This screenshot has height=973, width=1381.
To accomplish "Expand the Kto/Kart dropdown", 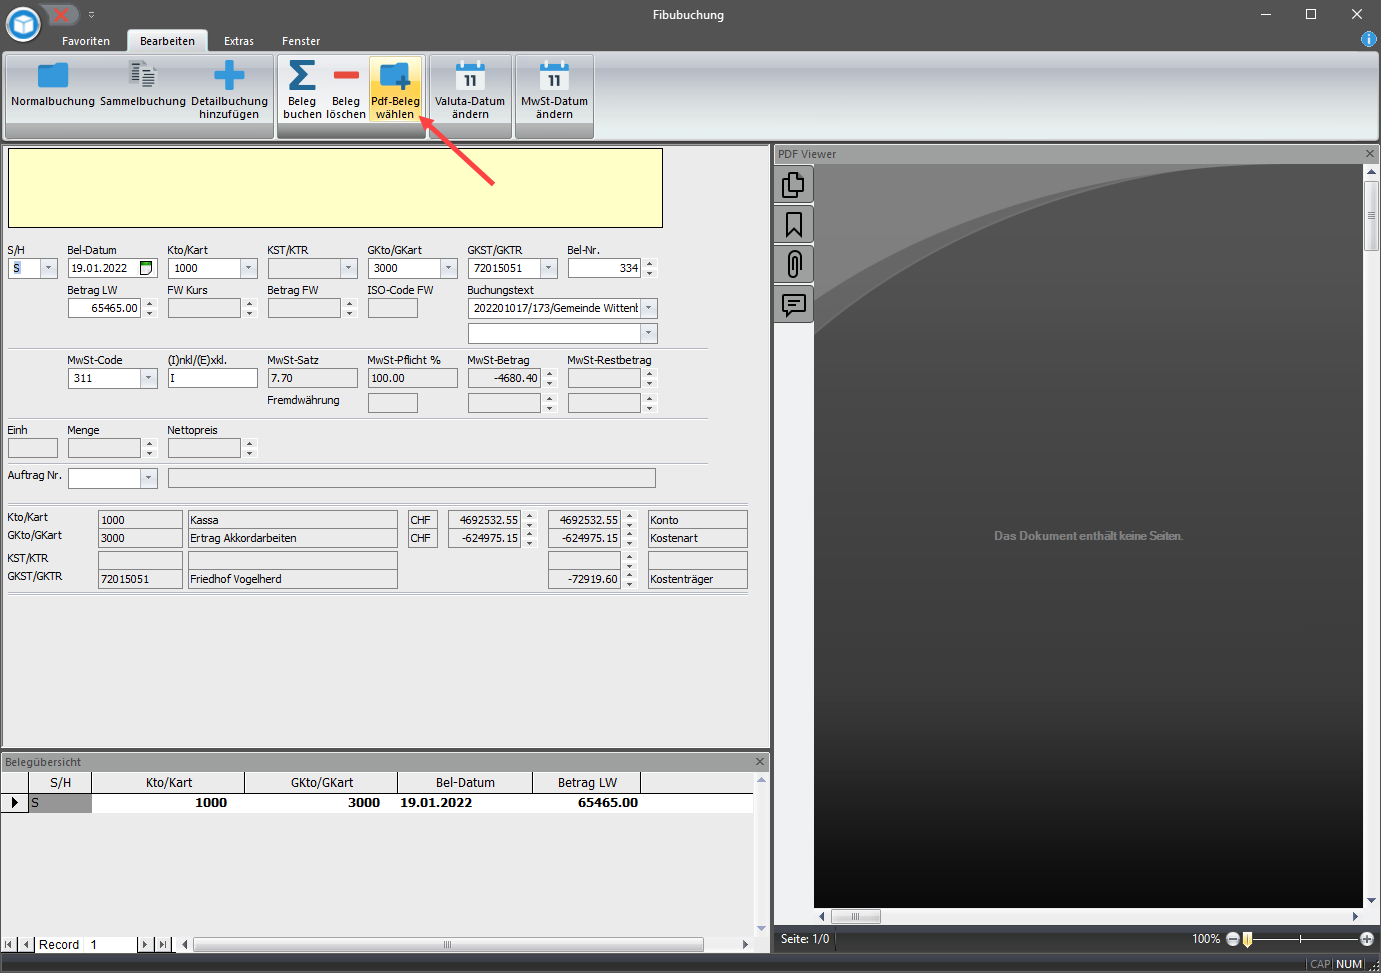I will pos(249,268).
